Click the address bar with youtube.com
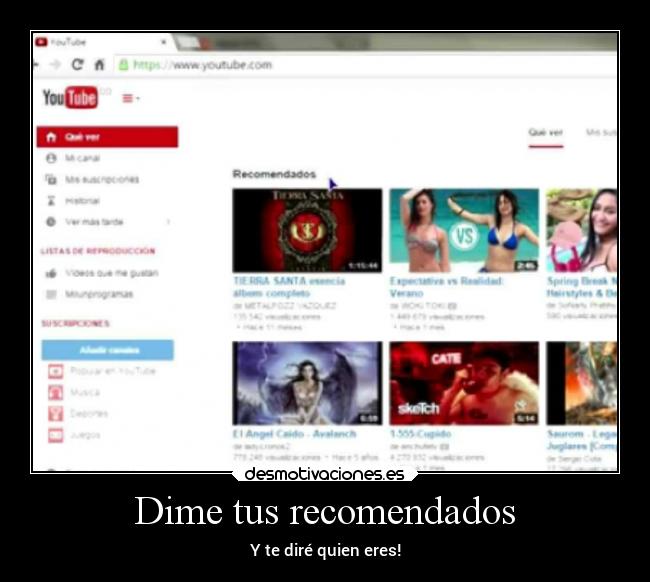Screen dimensions: 650x582 tap(365, 65)
